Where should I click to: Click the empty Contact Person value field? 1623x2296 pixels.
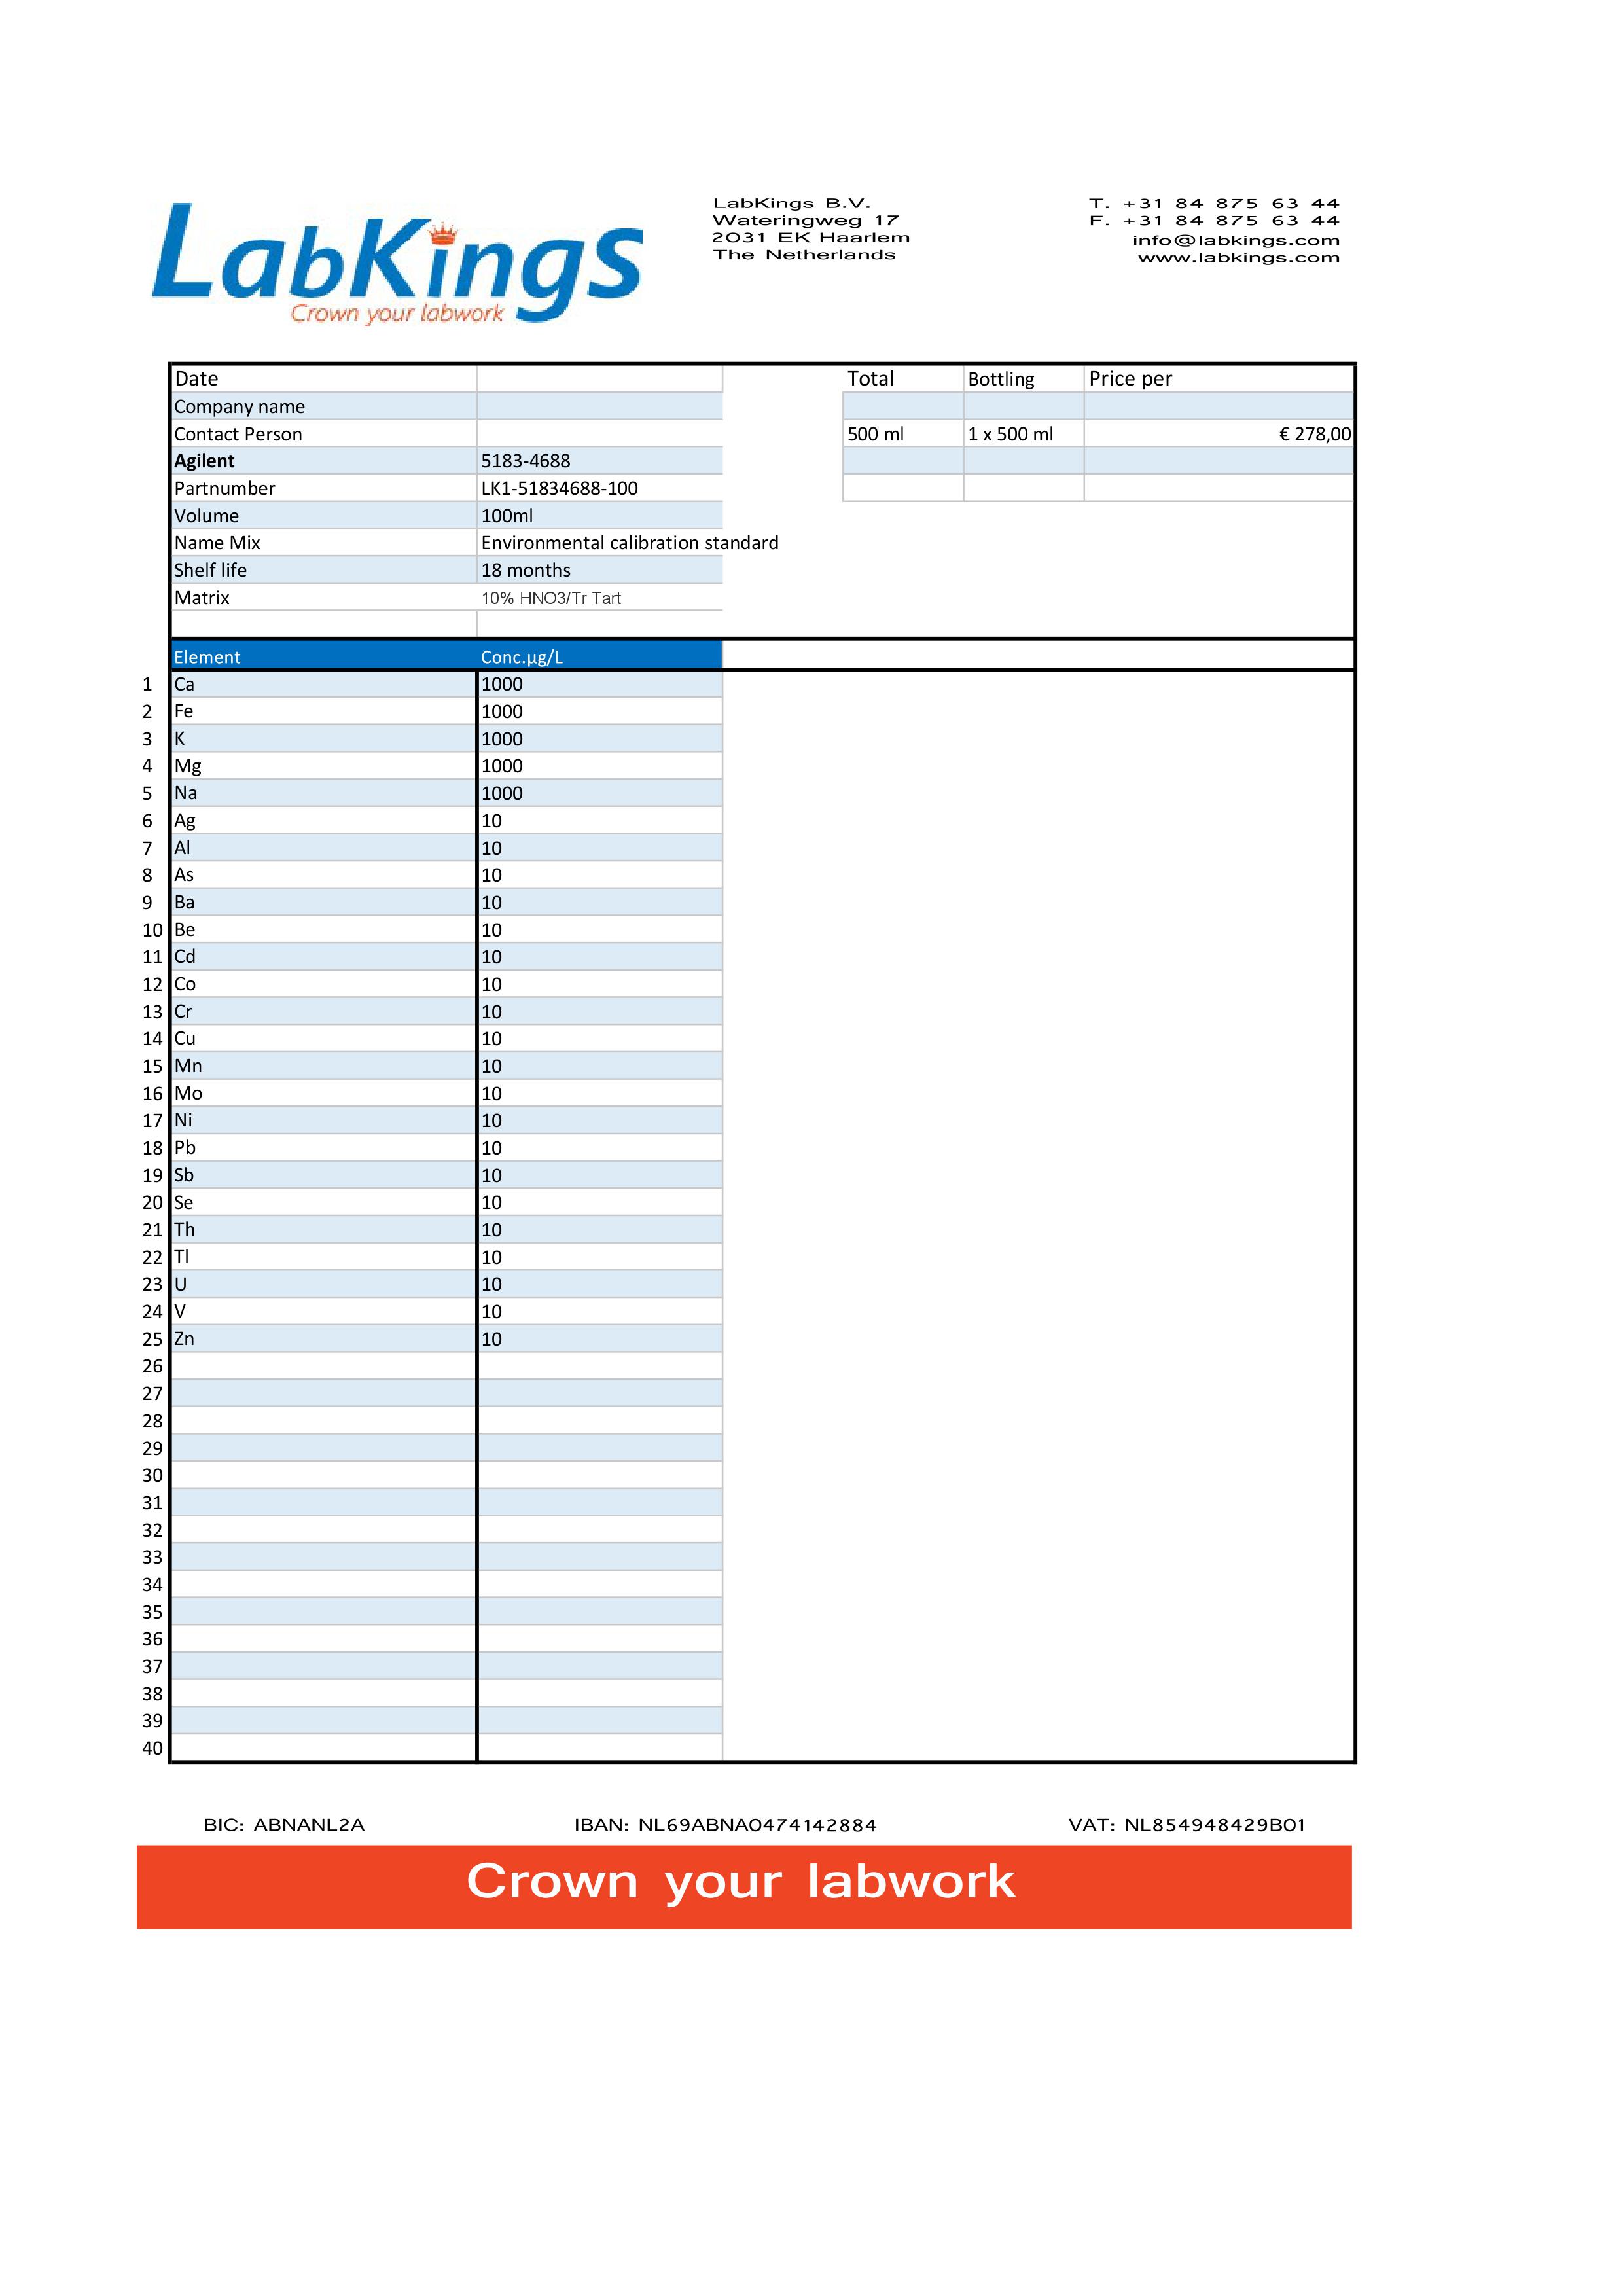[599, 434]
